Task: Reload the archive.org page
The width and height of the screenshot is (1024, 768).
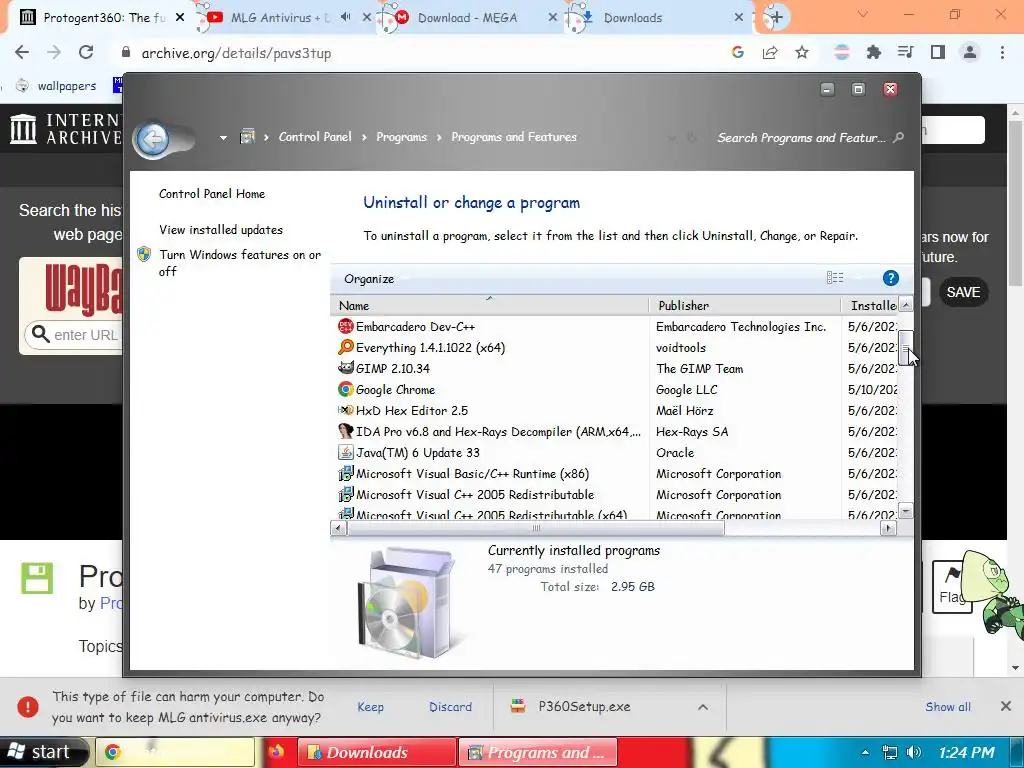Action: [86, 52]
